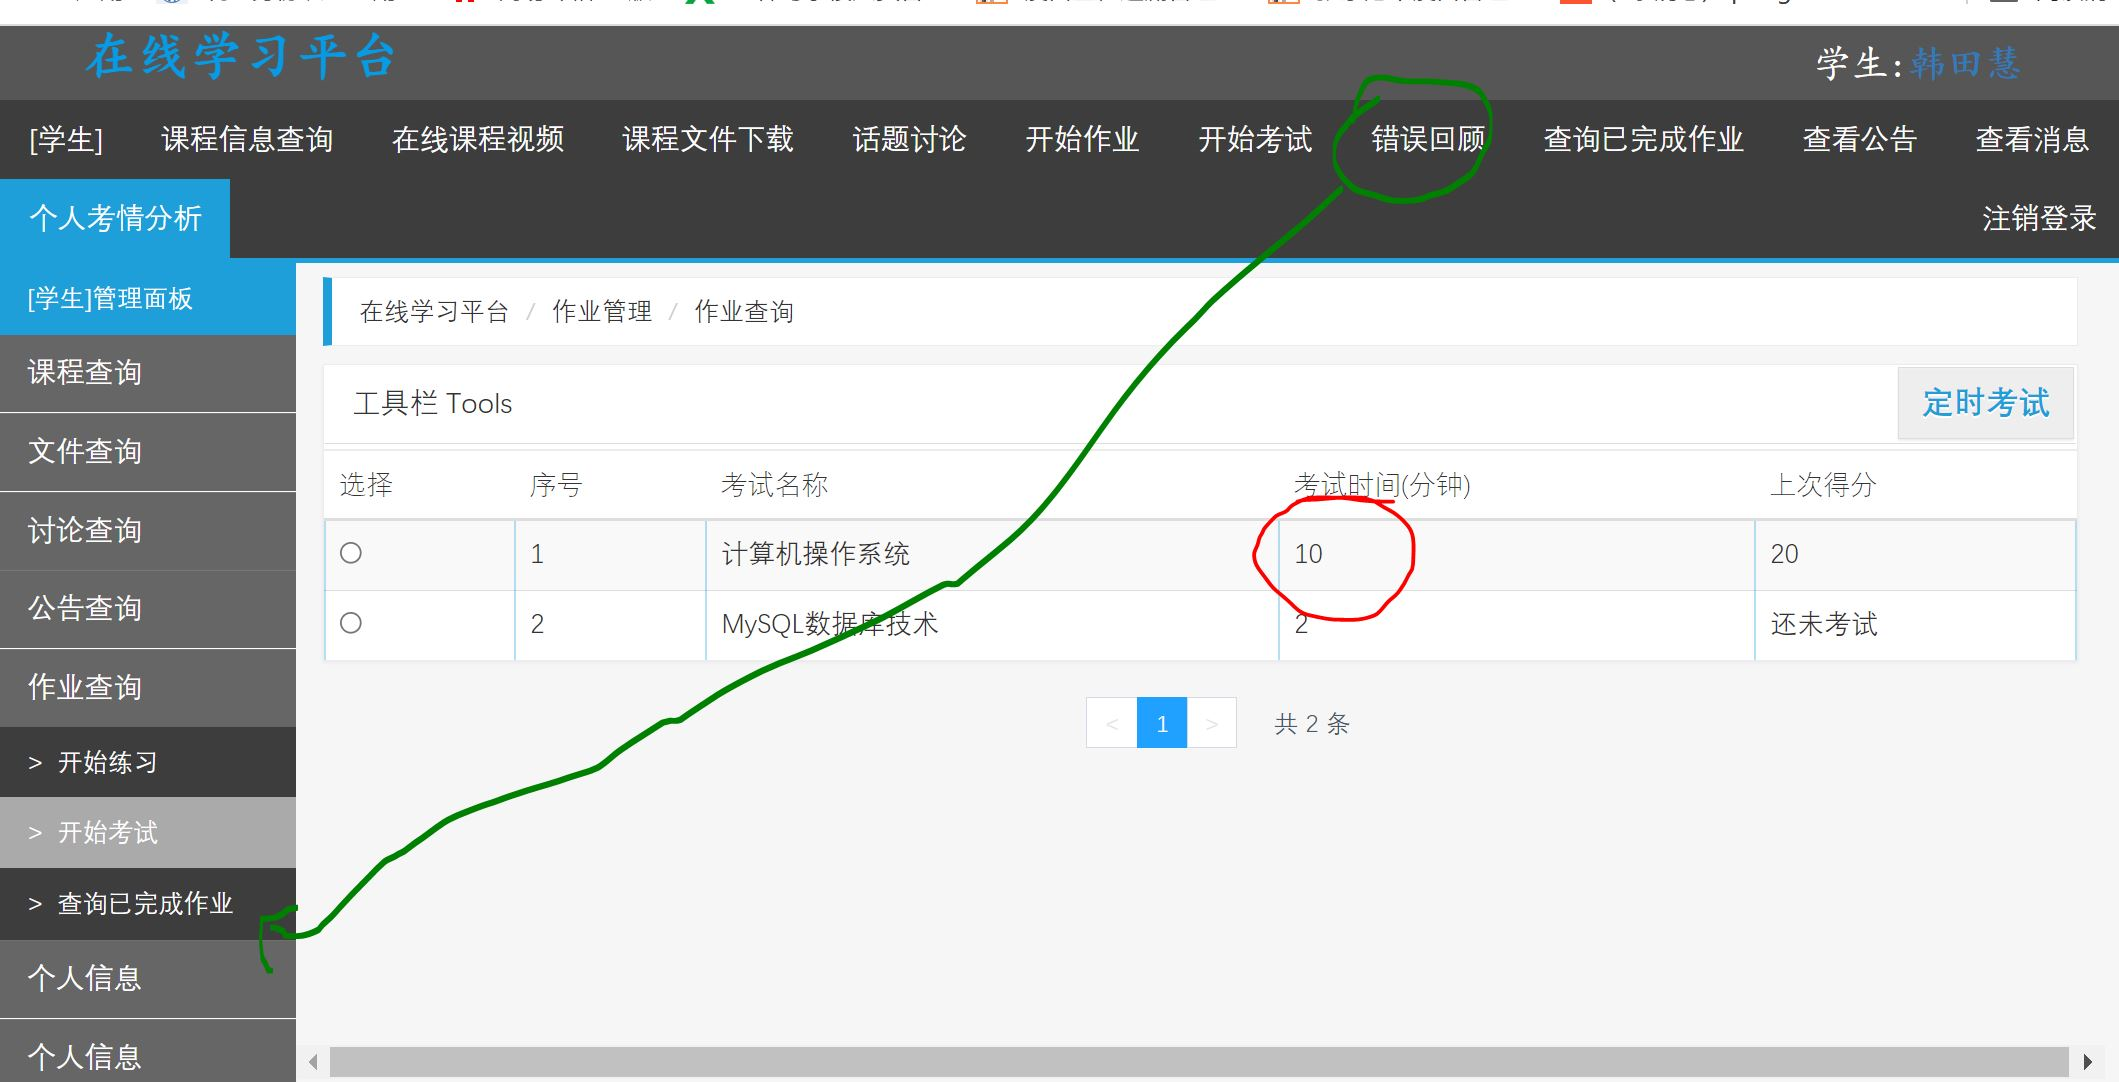
Task: Click horizontal scrollbar left arrow
Action: 313,1062
